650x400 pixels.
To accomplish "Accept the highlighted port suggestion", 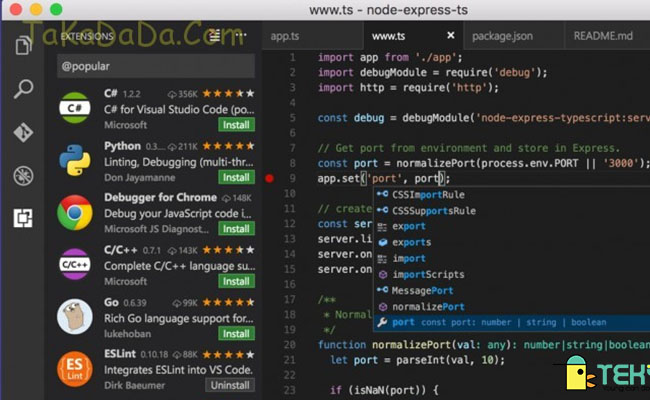I will click(512, 322).
